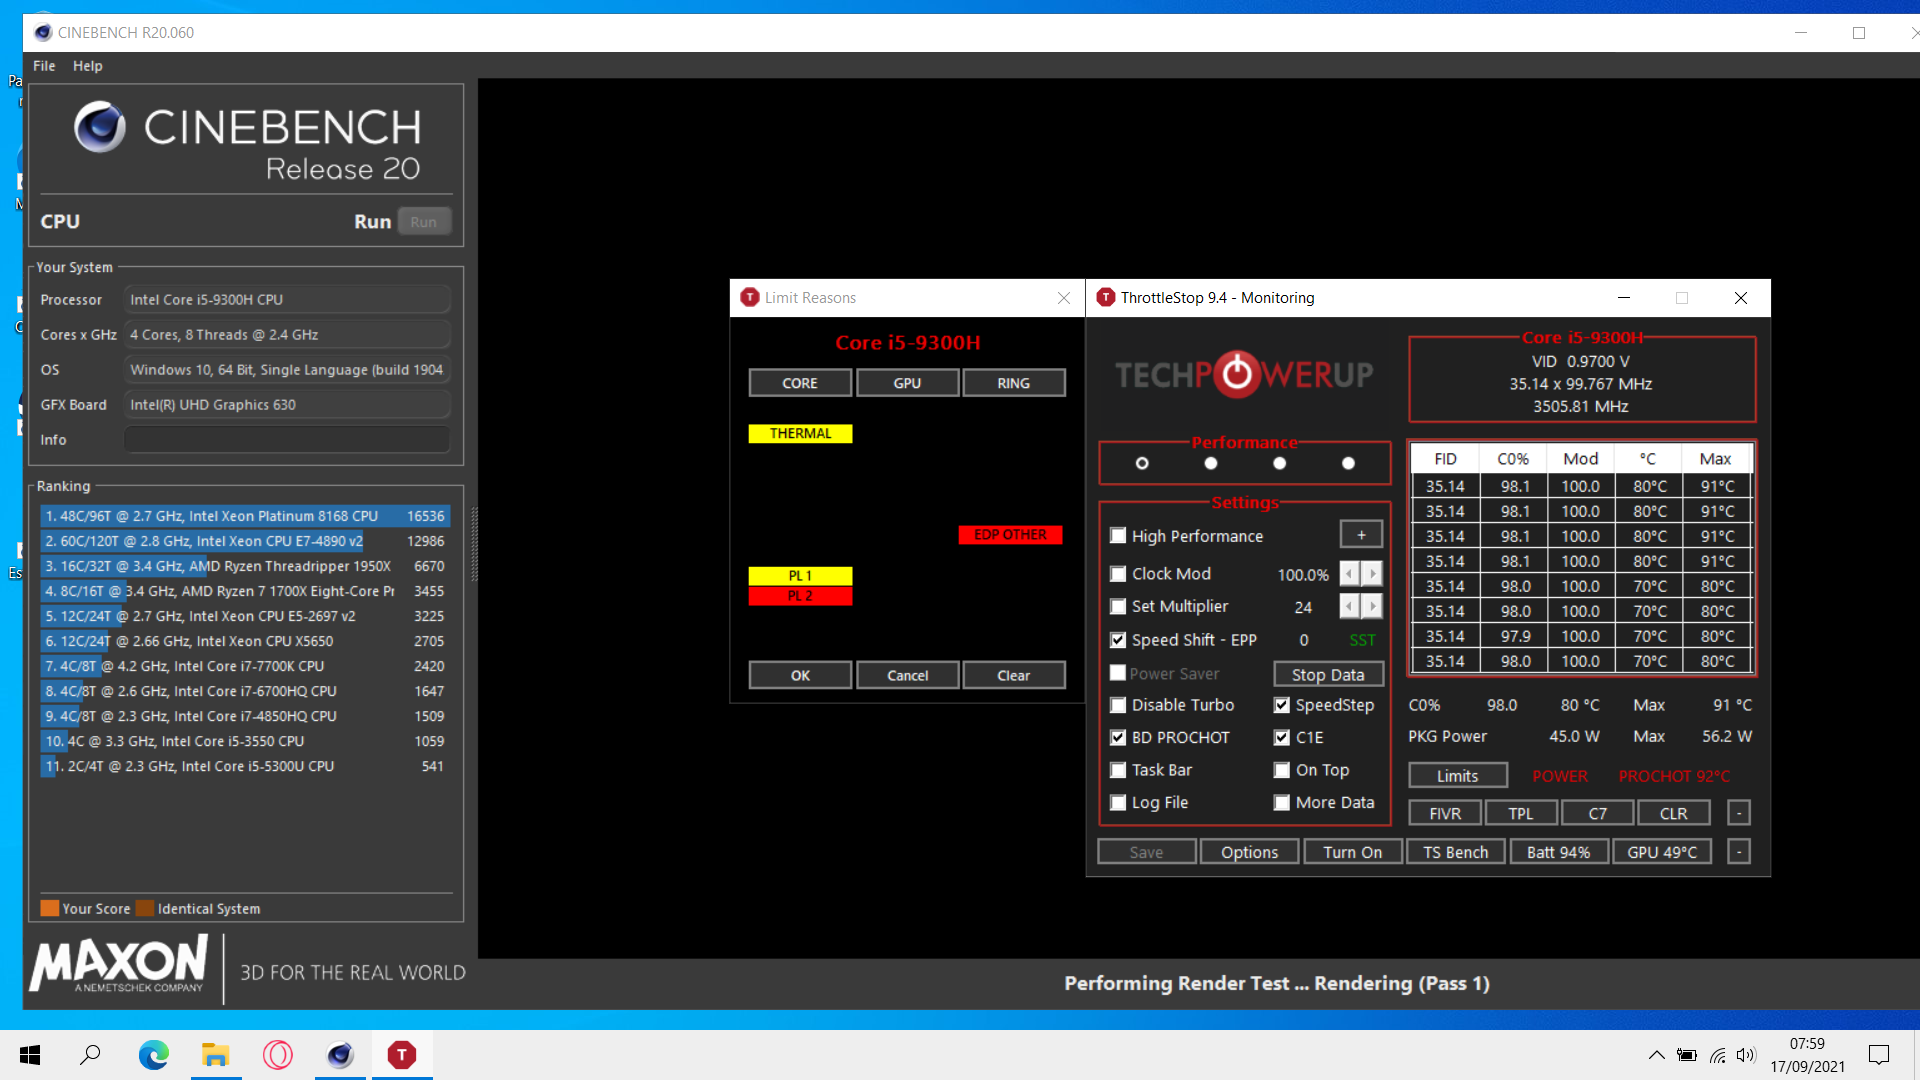
Task: Uncheck Speed Shift - EPP checkbox
Action: pos(1118,640)
